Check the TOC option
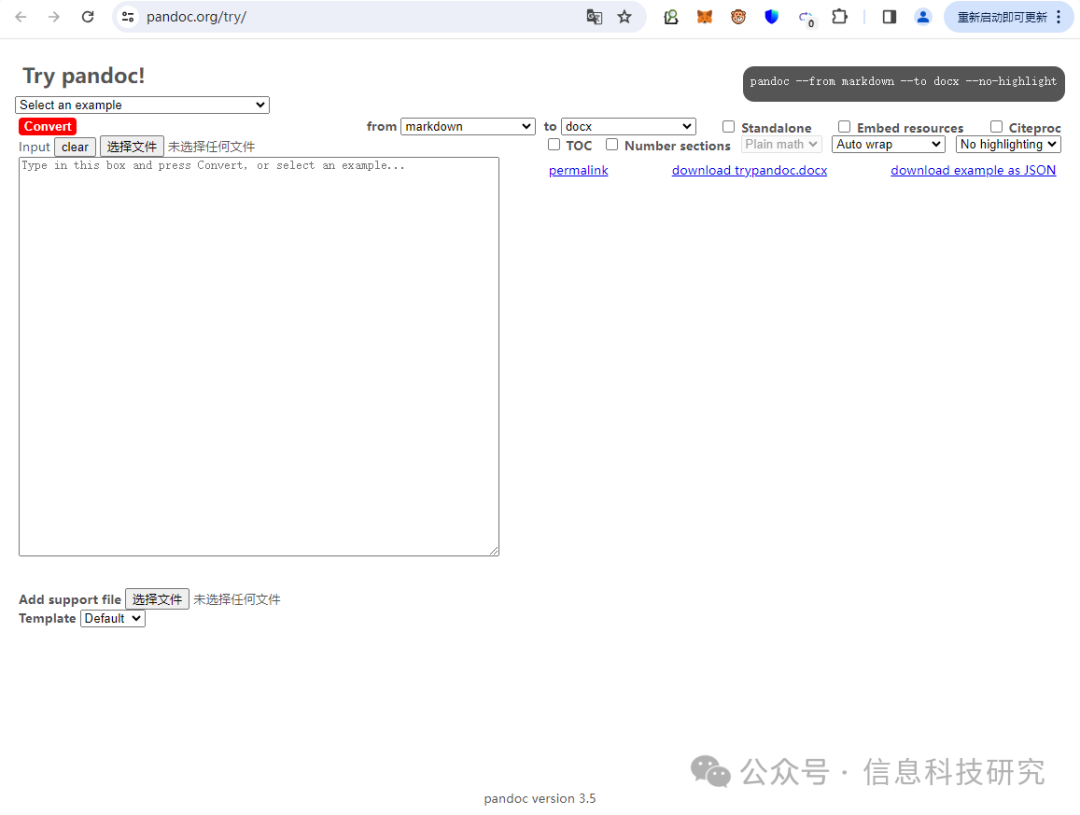Viewport: 1080px width, 815px height. 554,144
